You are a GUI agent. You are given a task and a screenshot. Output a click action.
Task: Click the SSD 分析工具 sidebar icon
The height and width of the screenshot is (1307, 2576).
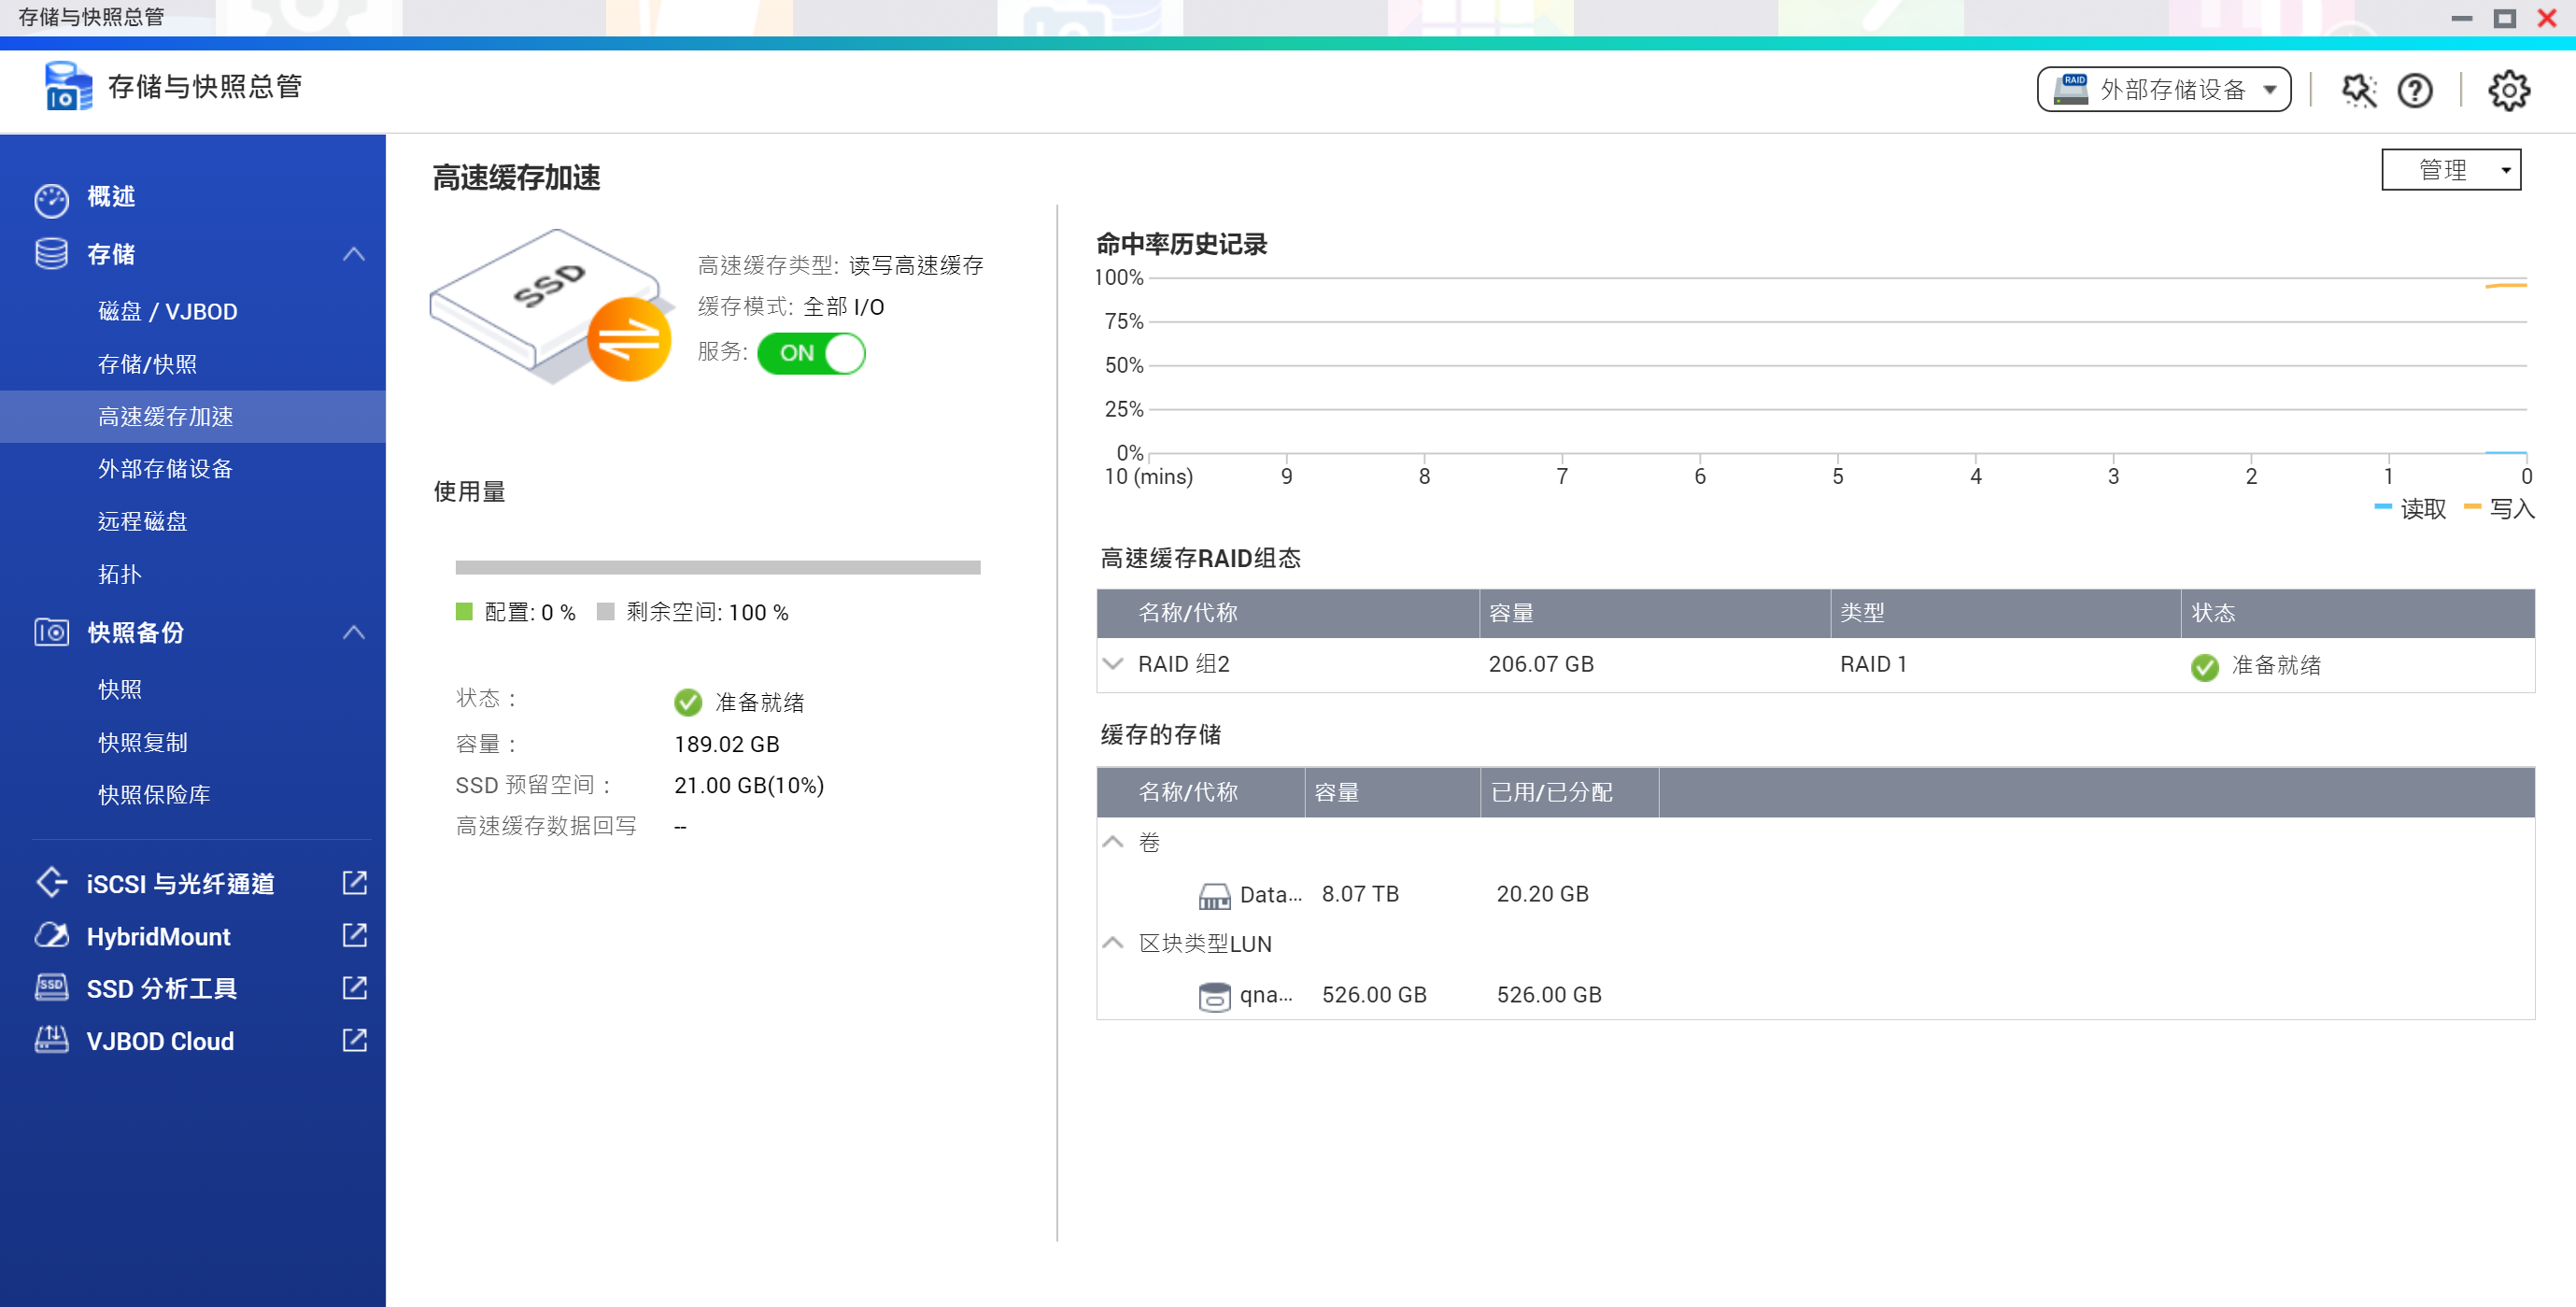tap(51, 988)
